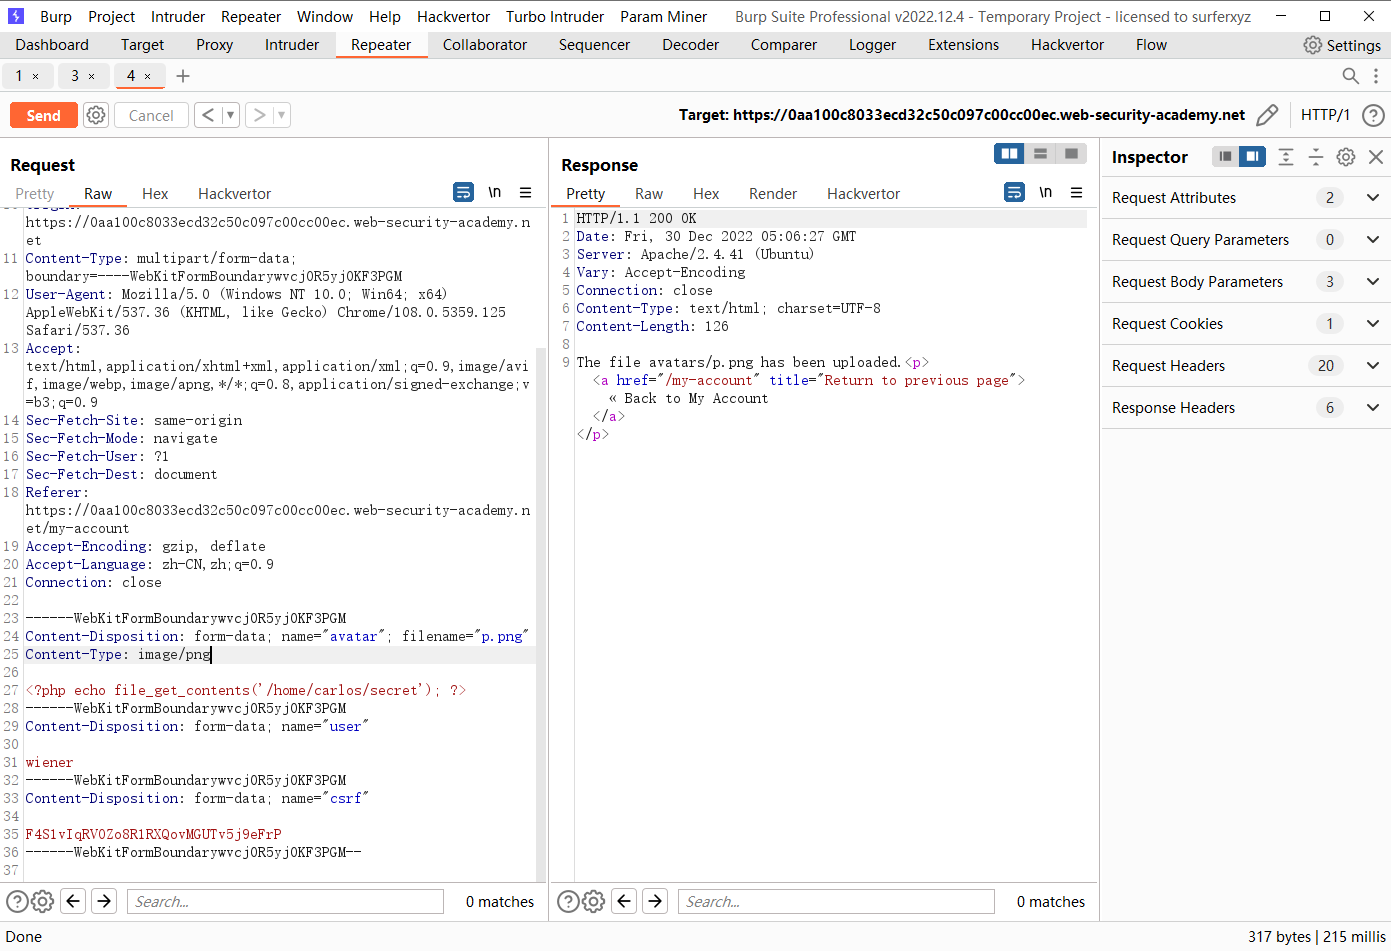Open Inspector settings gear

pyautogui.click(x=1346, y=157)
